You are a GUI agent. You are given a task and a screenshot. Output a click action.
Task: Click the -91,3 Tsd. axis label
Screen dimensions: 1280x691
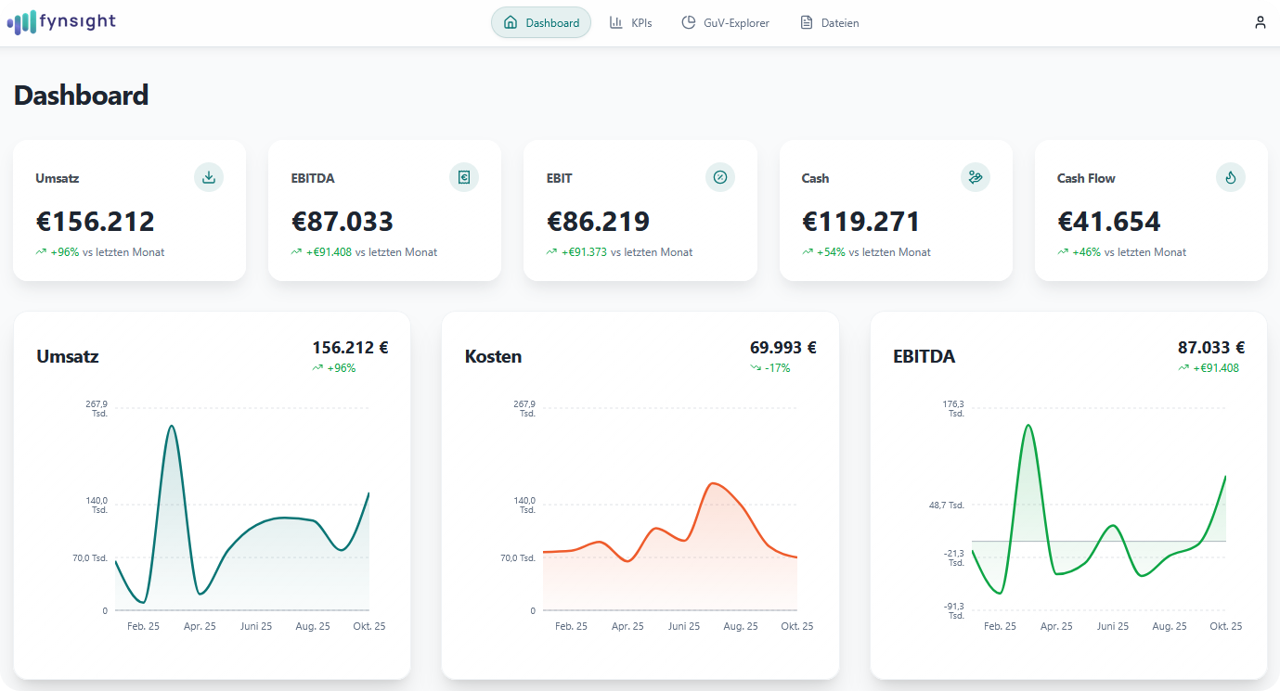coord(954,611)
